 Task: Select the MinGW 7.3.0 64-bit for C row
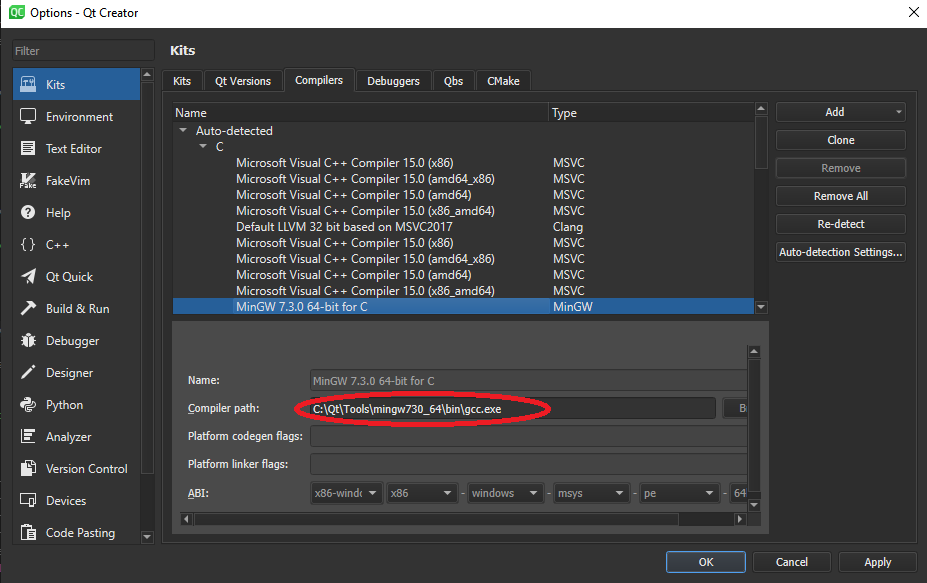tap(464, 306)
